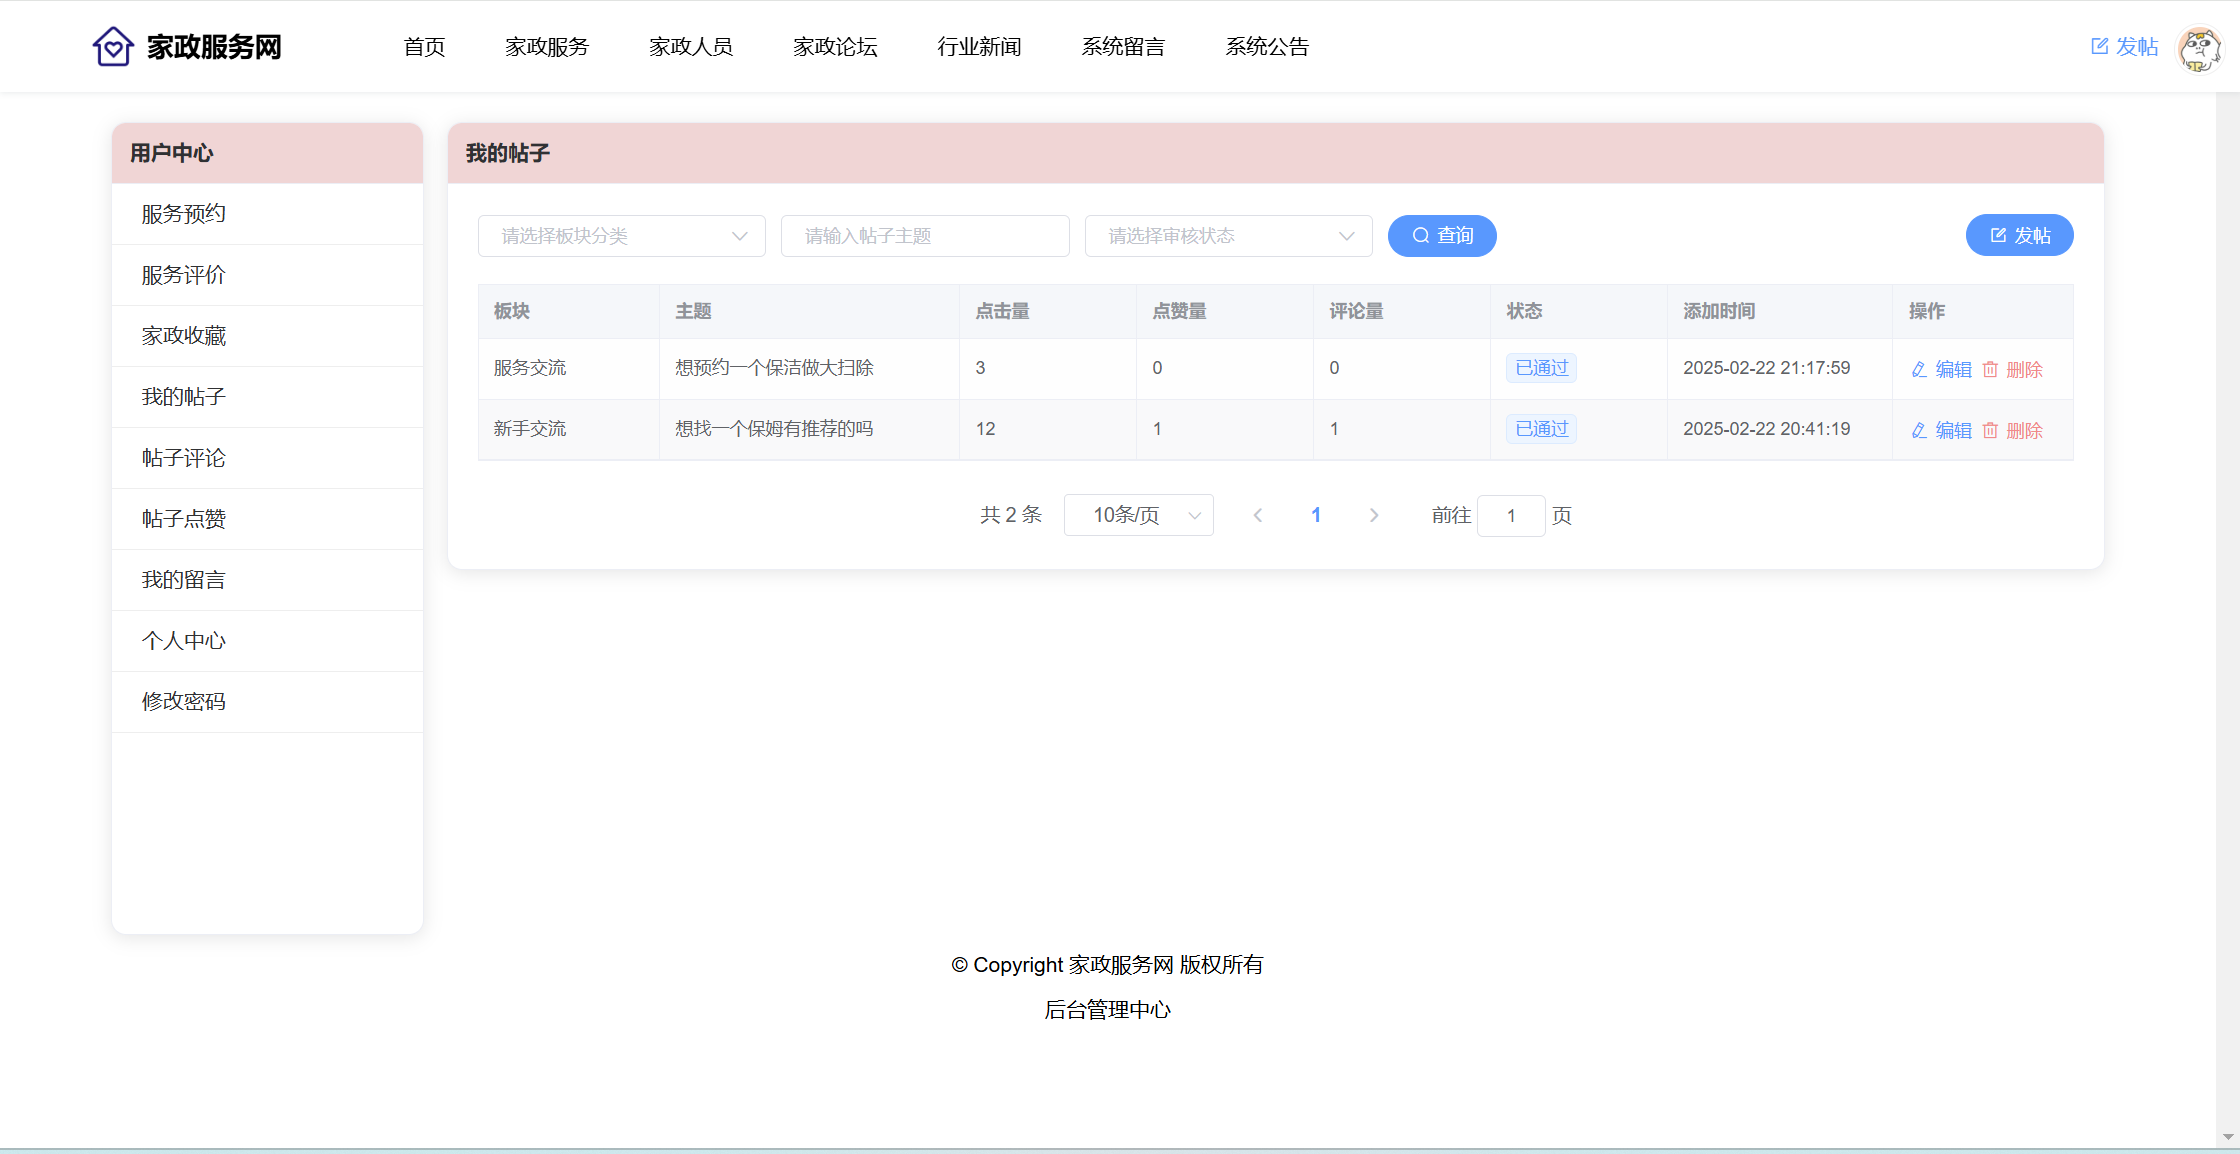Click the edit icon in 服务交流 row
The height and width of the screenshot is (1154, 2240).
[x=1919, y=370]
